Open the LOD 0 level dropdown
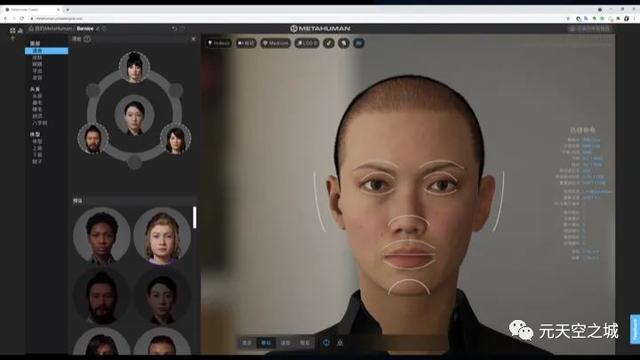The image size is (640, 360). pos(307,43)
